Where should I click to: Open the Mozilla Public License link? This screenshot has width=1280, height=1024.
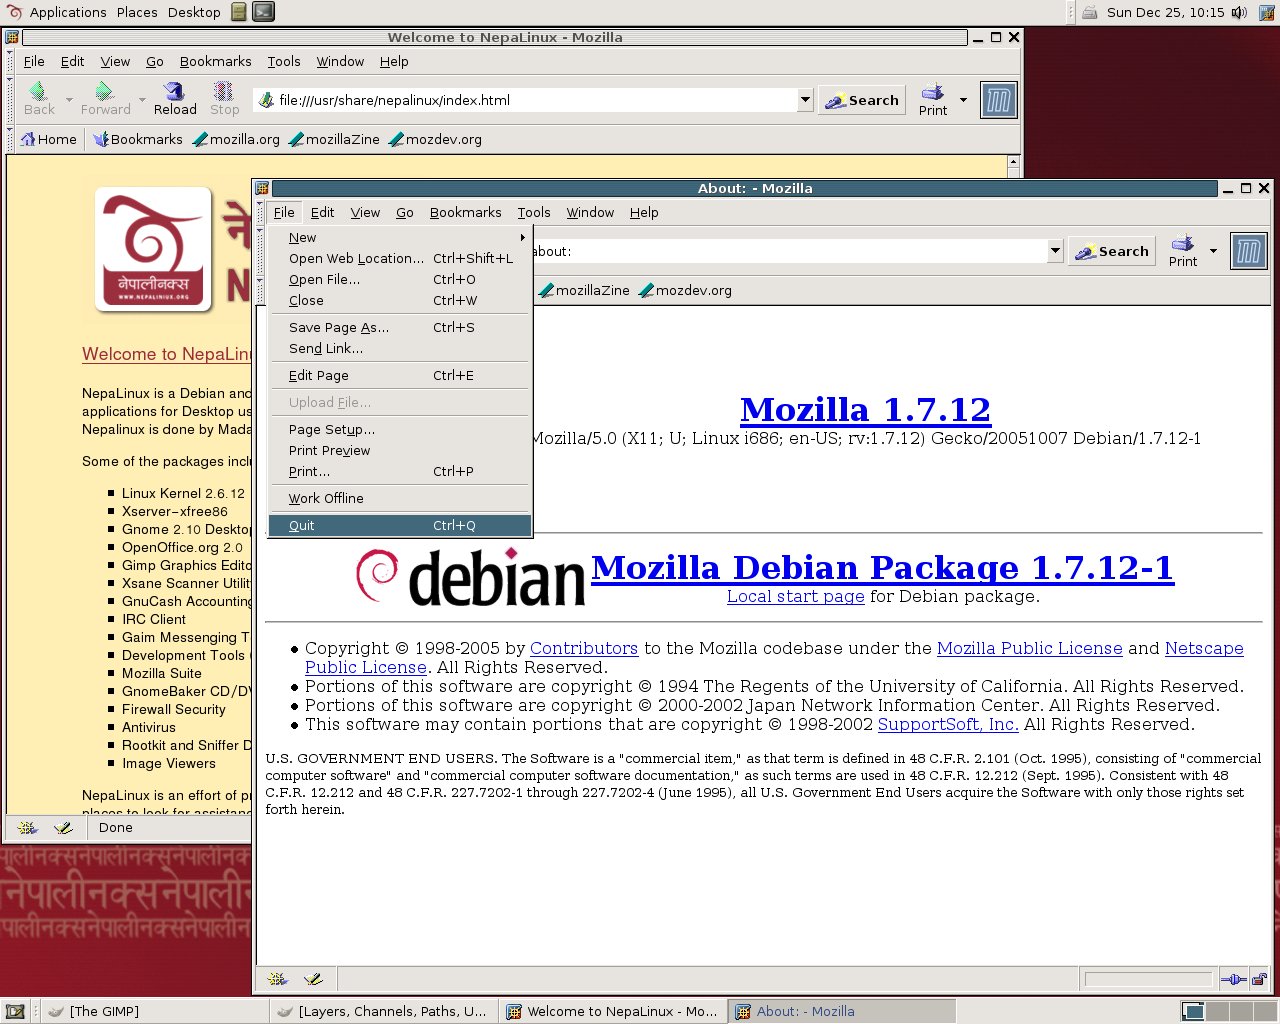click(1030, 648)
